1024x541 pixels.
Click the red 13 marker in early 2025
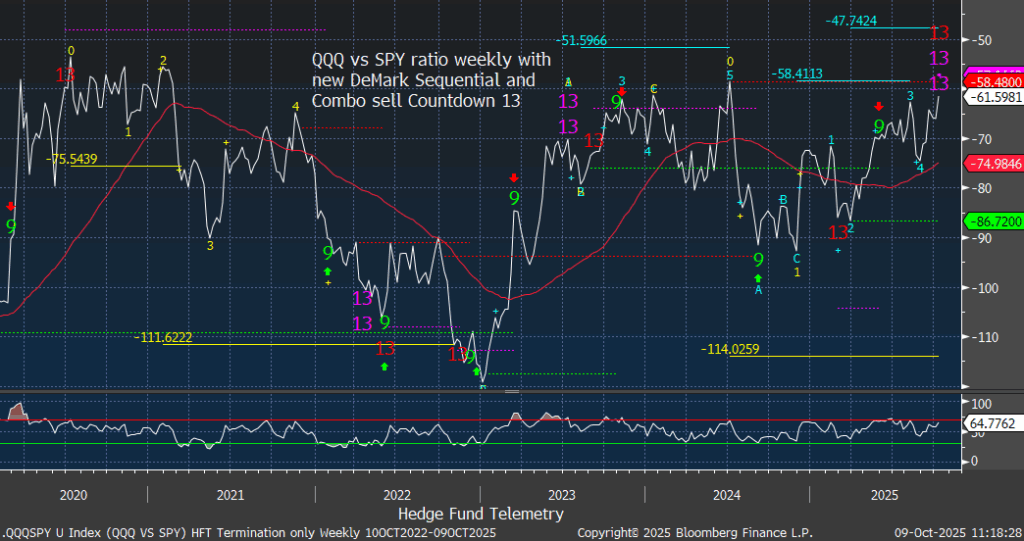coord(838,232)
